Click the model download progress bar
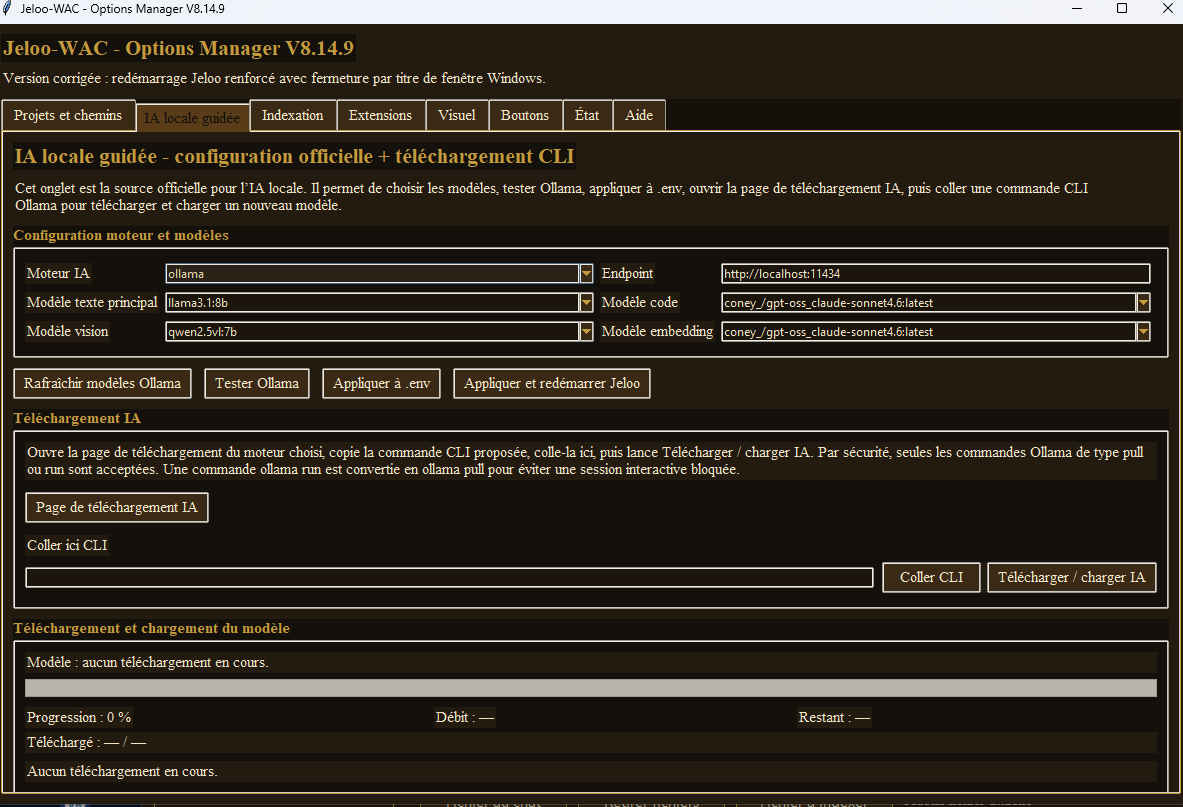The width and height of the screenshot is (1183, 807). point(591,688)
